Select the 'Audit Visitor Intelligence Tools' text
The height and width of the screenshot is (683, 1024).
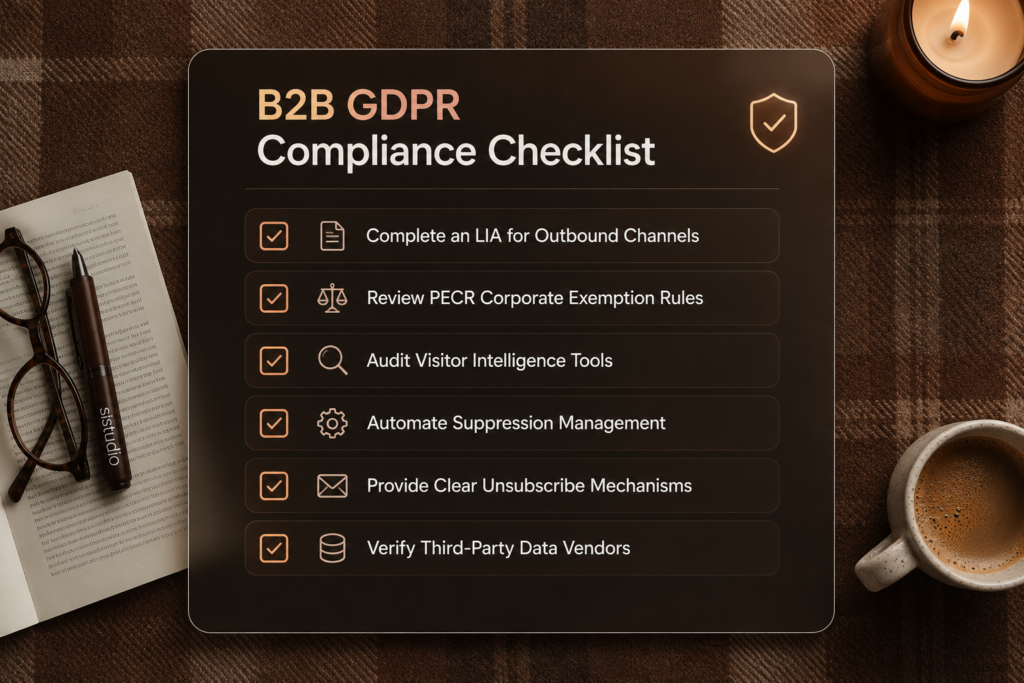(490, 360)
